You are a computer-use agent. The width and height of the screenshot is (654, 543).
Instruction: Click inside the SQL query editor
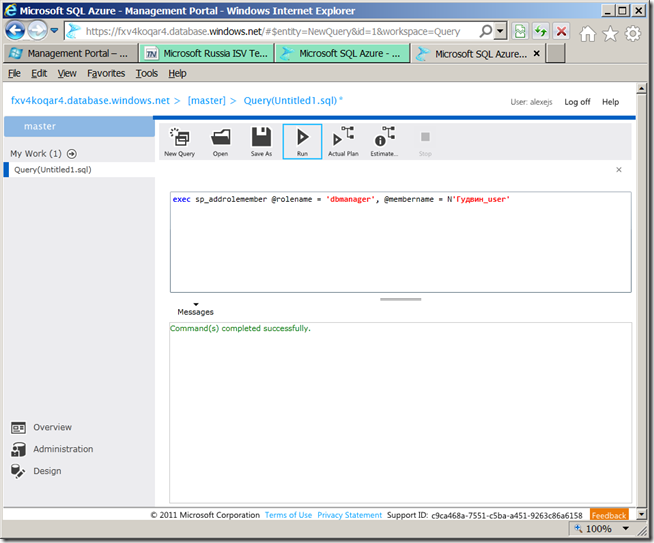click(400, 242)
